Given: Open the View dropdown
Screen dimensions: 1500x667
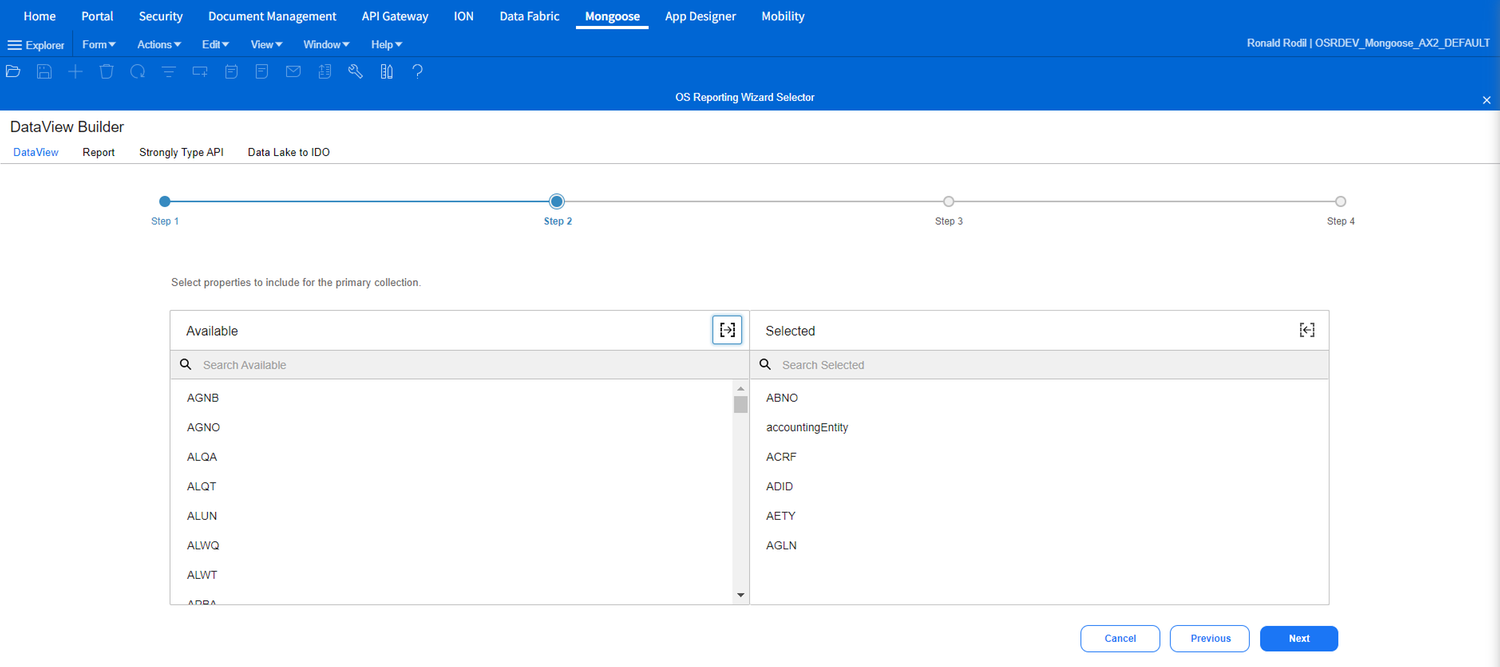Looking at the screenshot, I should coord(266,44).
